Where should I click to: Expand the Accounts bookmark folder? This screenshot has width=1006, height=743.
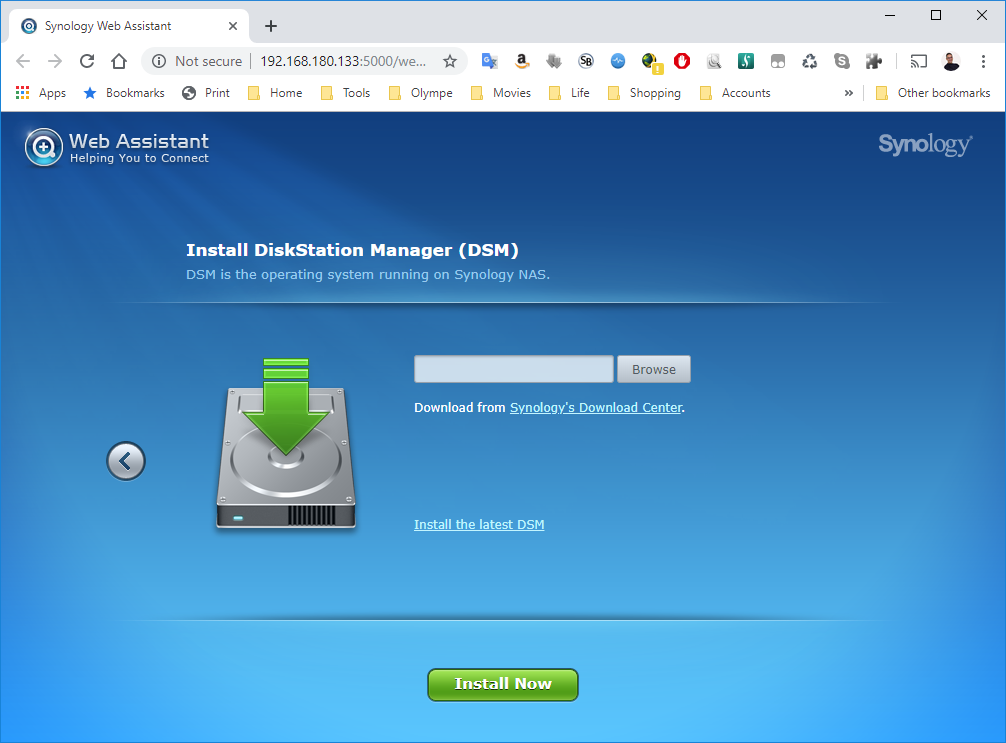735,93
